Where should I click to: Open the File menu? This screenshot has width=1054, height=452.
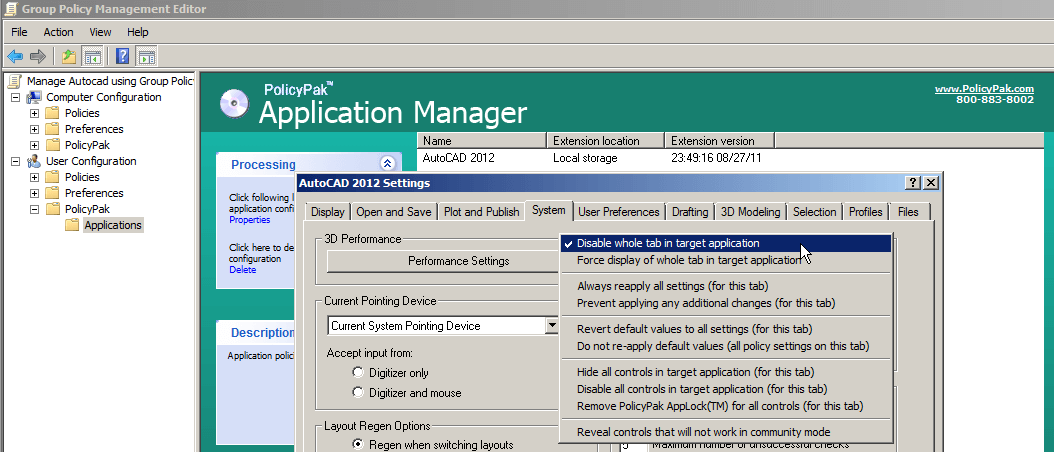19,32
